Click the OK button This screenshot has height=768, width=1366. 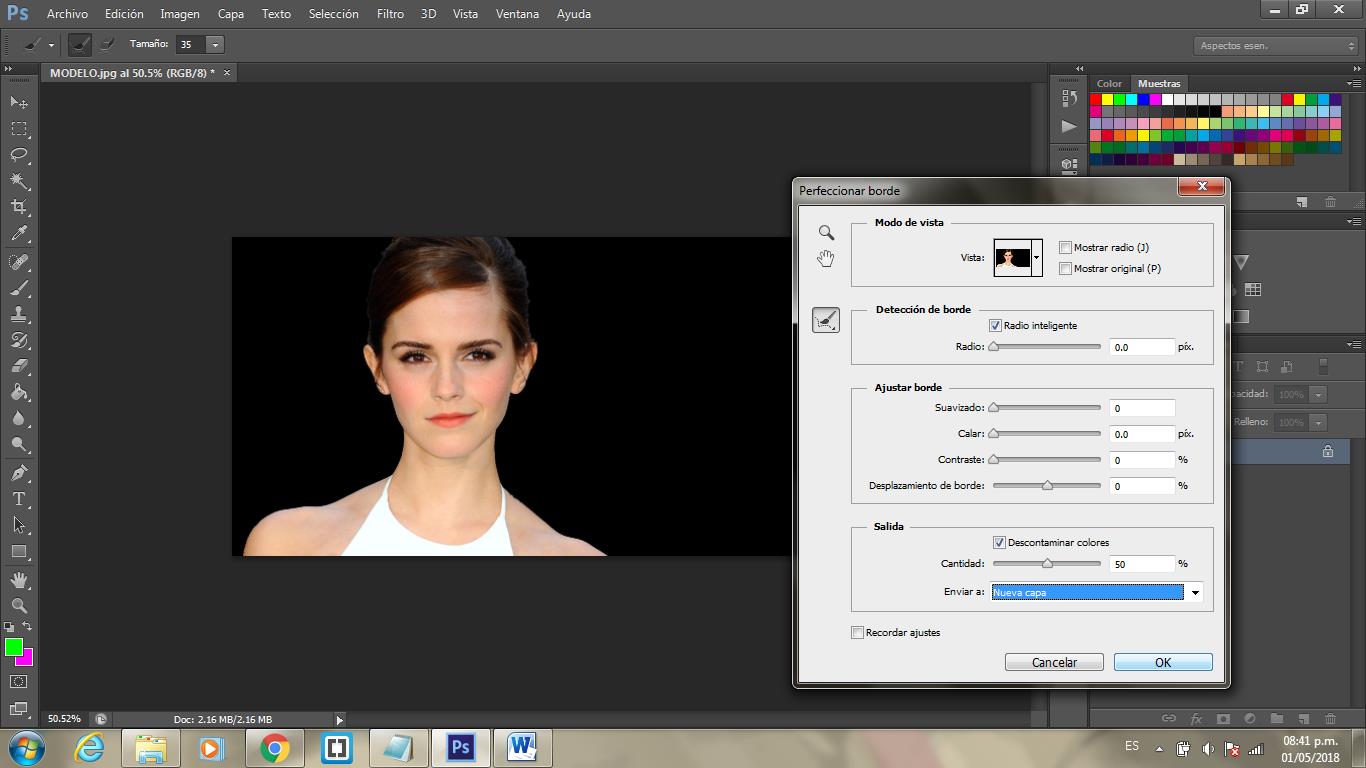(1163, 662)
